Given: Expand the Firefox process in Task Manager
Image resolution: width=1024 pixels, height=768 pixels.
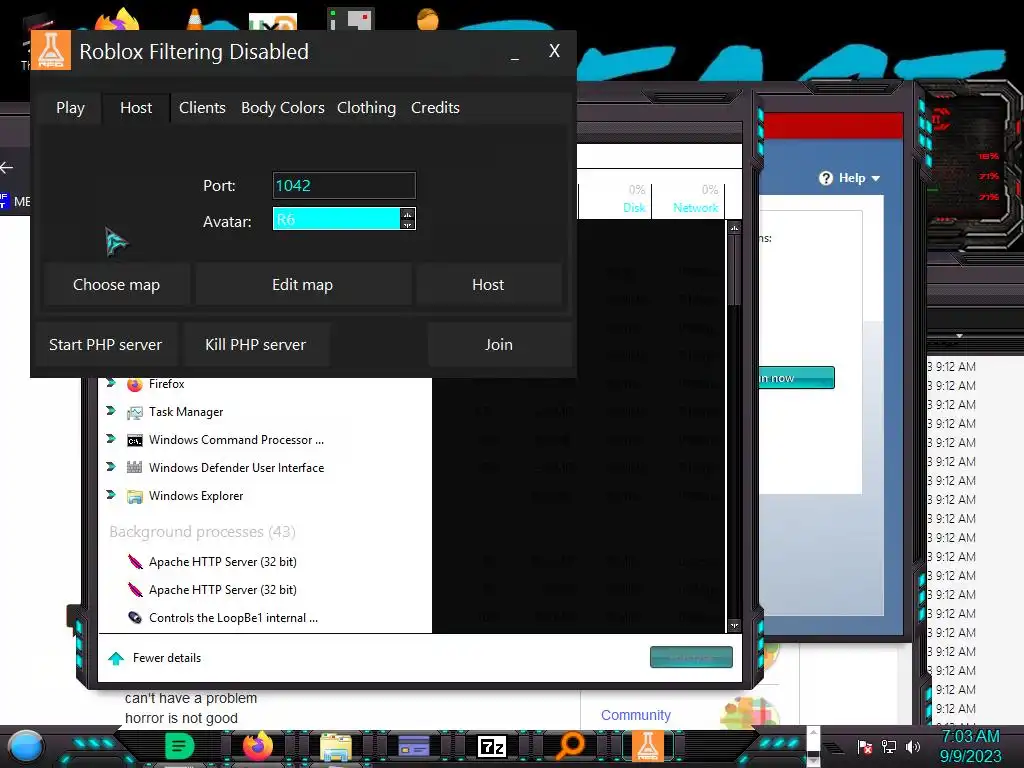Looking at the screenshot, I should 111,383.
